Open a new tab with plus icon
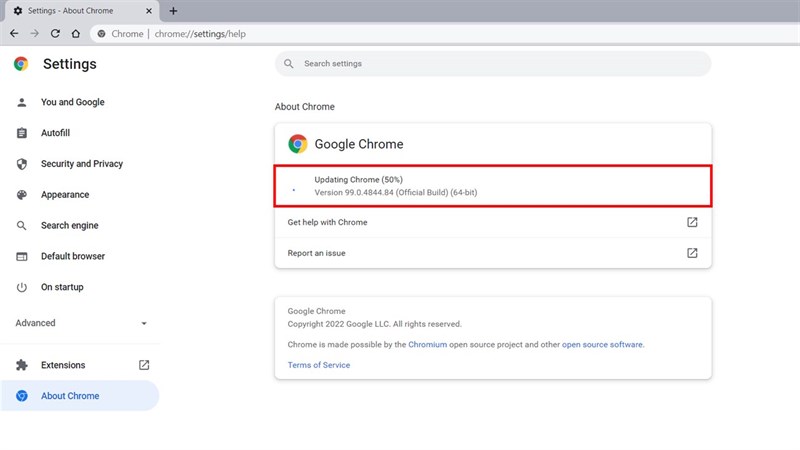Screen dimensions: 800x450 173,11
